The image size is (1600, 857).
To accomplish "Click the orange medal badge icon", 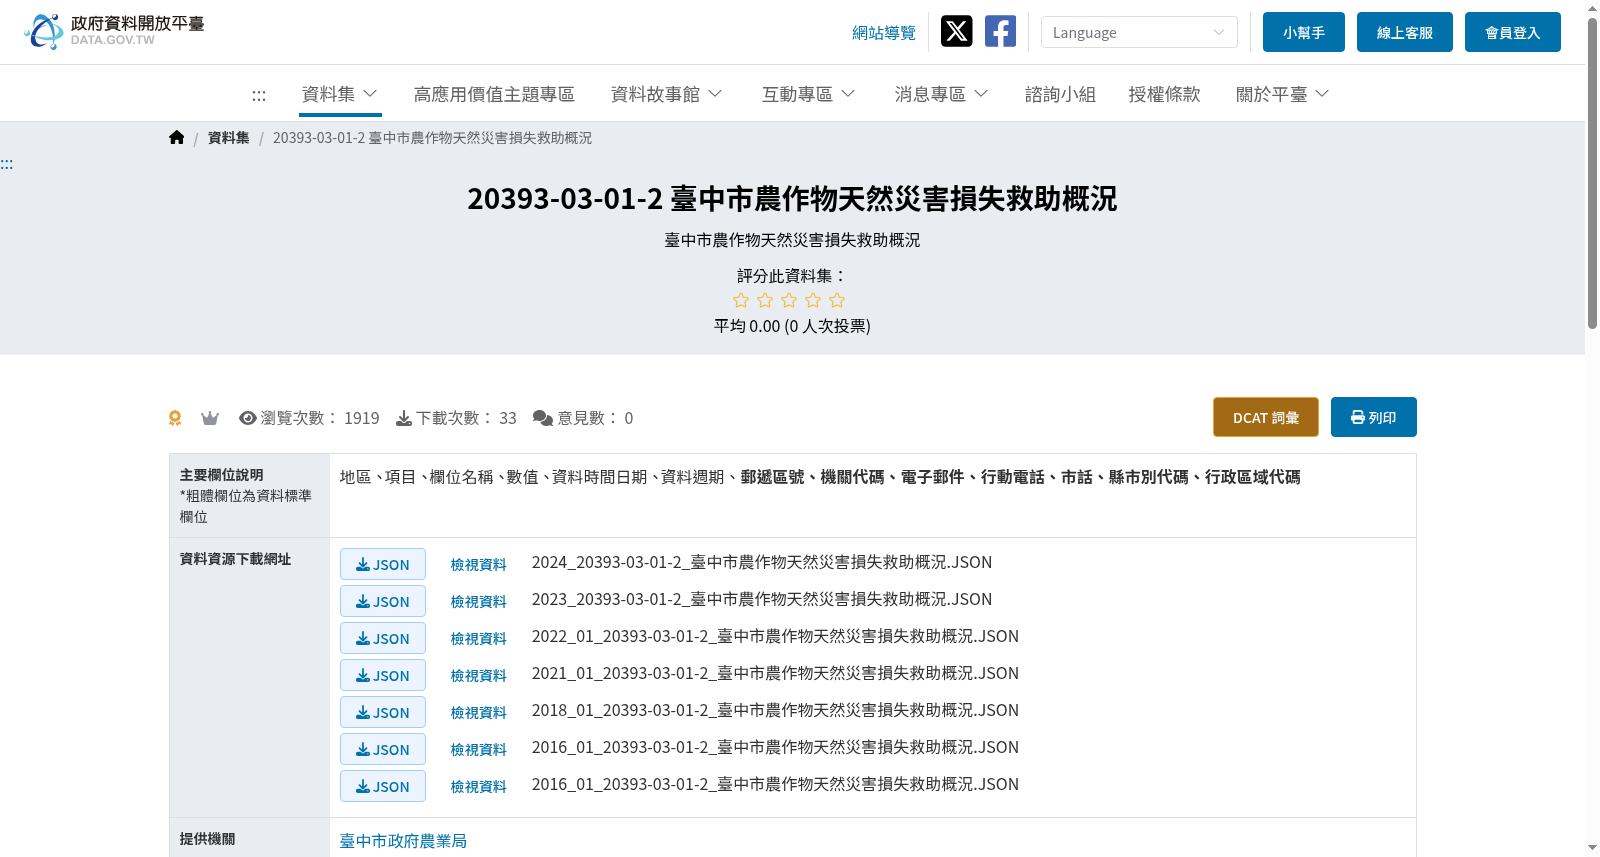I will pyautogui.click(x=175, y=418).
